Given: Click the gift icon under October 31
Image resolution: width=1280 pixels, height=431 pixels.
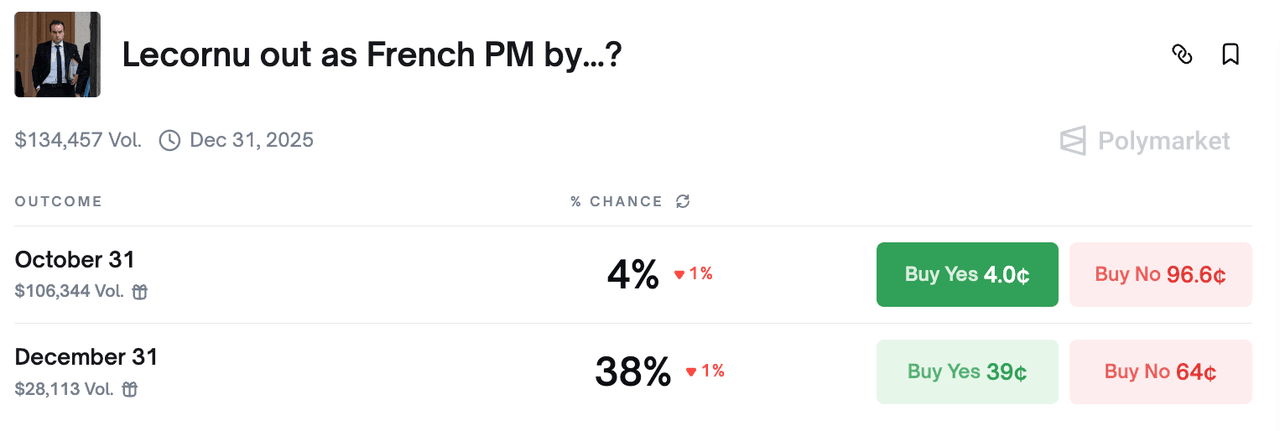Looking at the screenshot, I should click(141, 292).
